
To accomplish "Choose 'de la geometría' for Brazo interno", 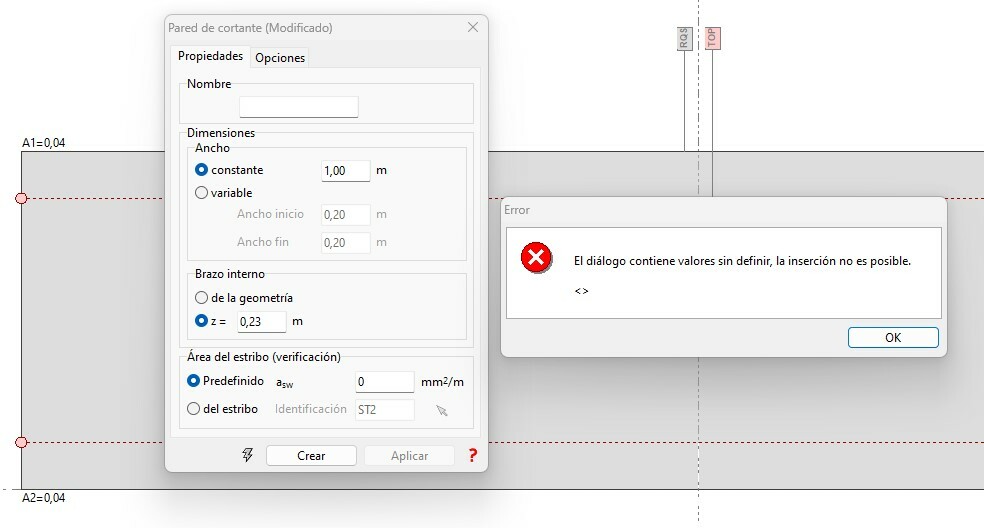I will [x=202, y=297].
